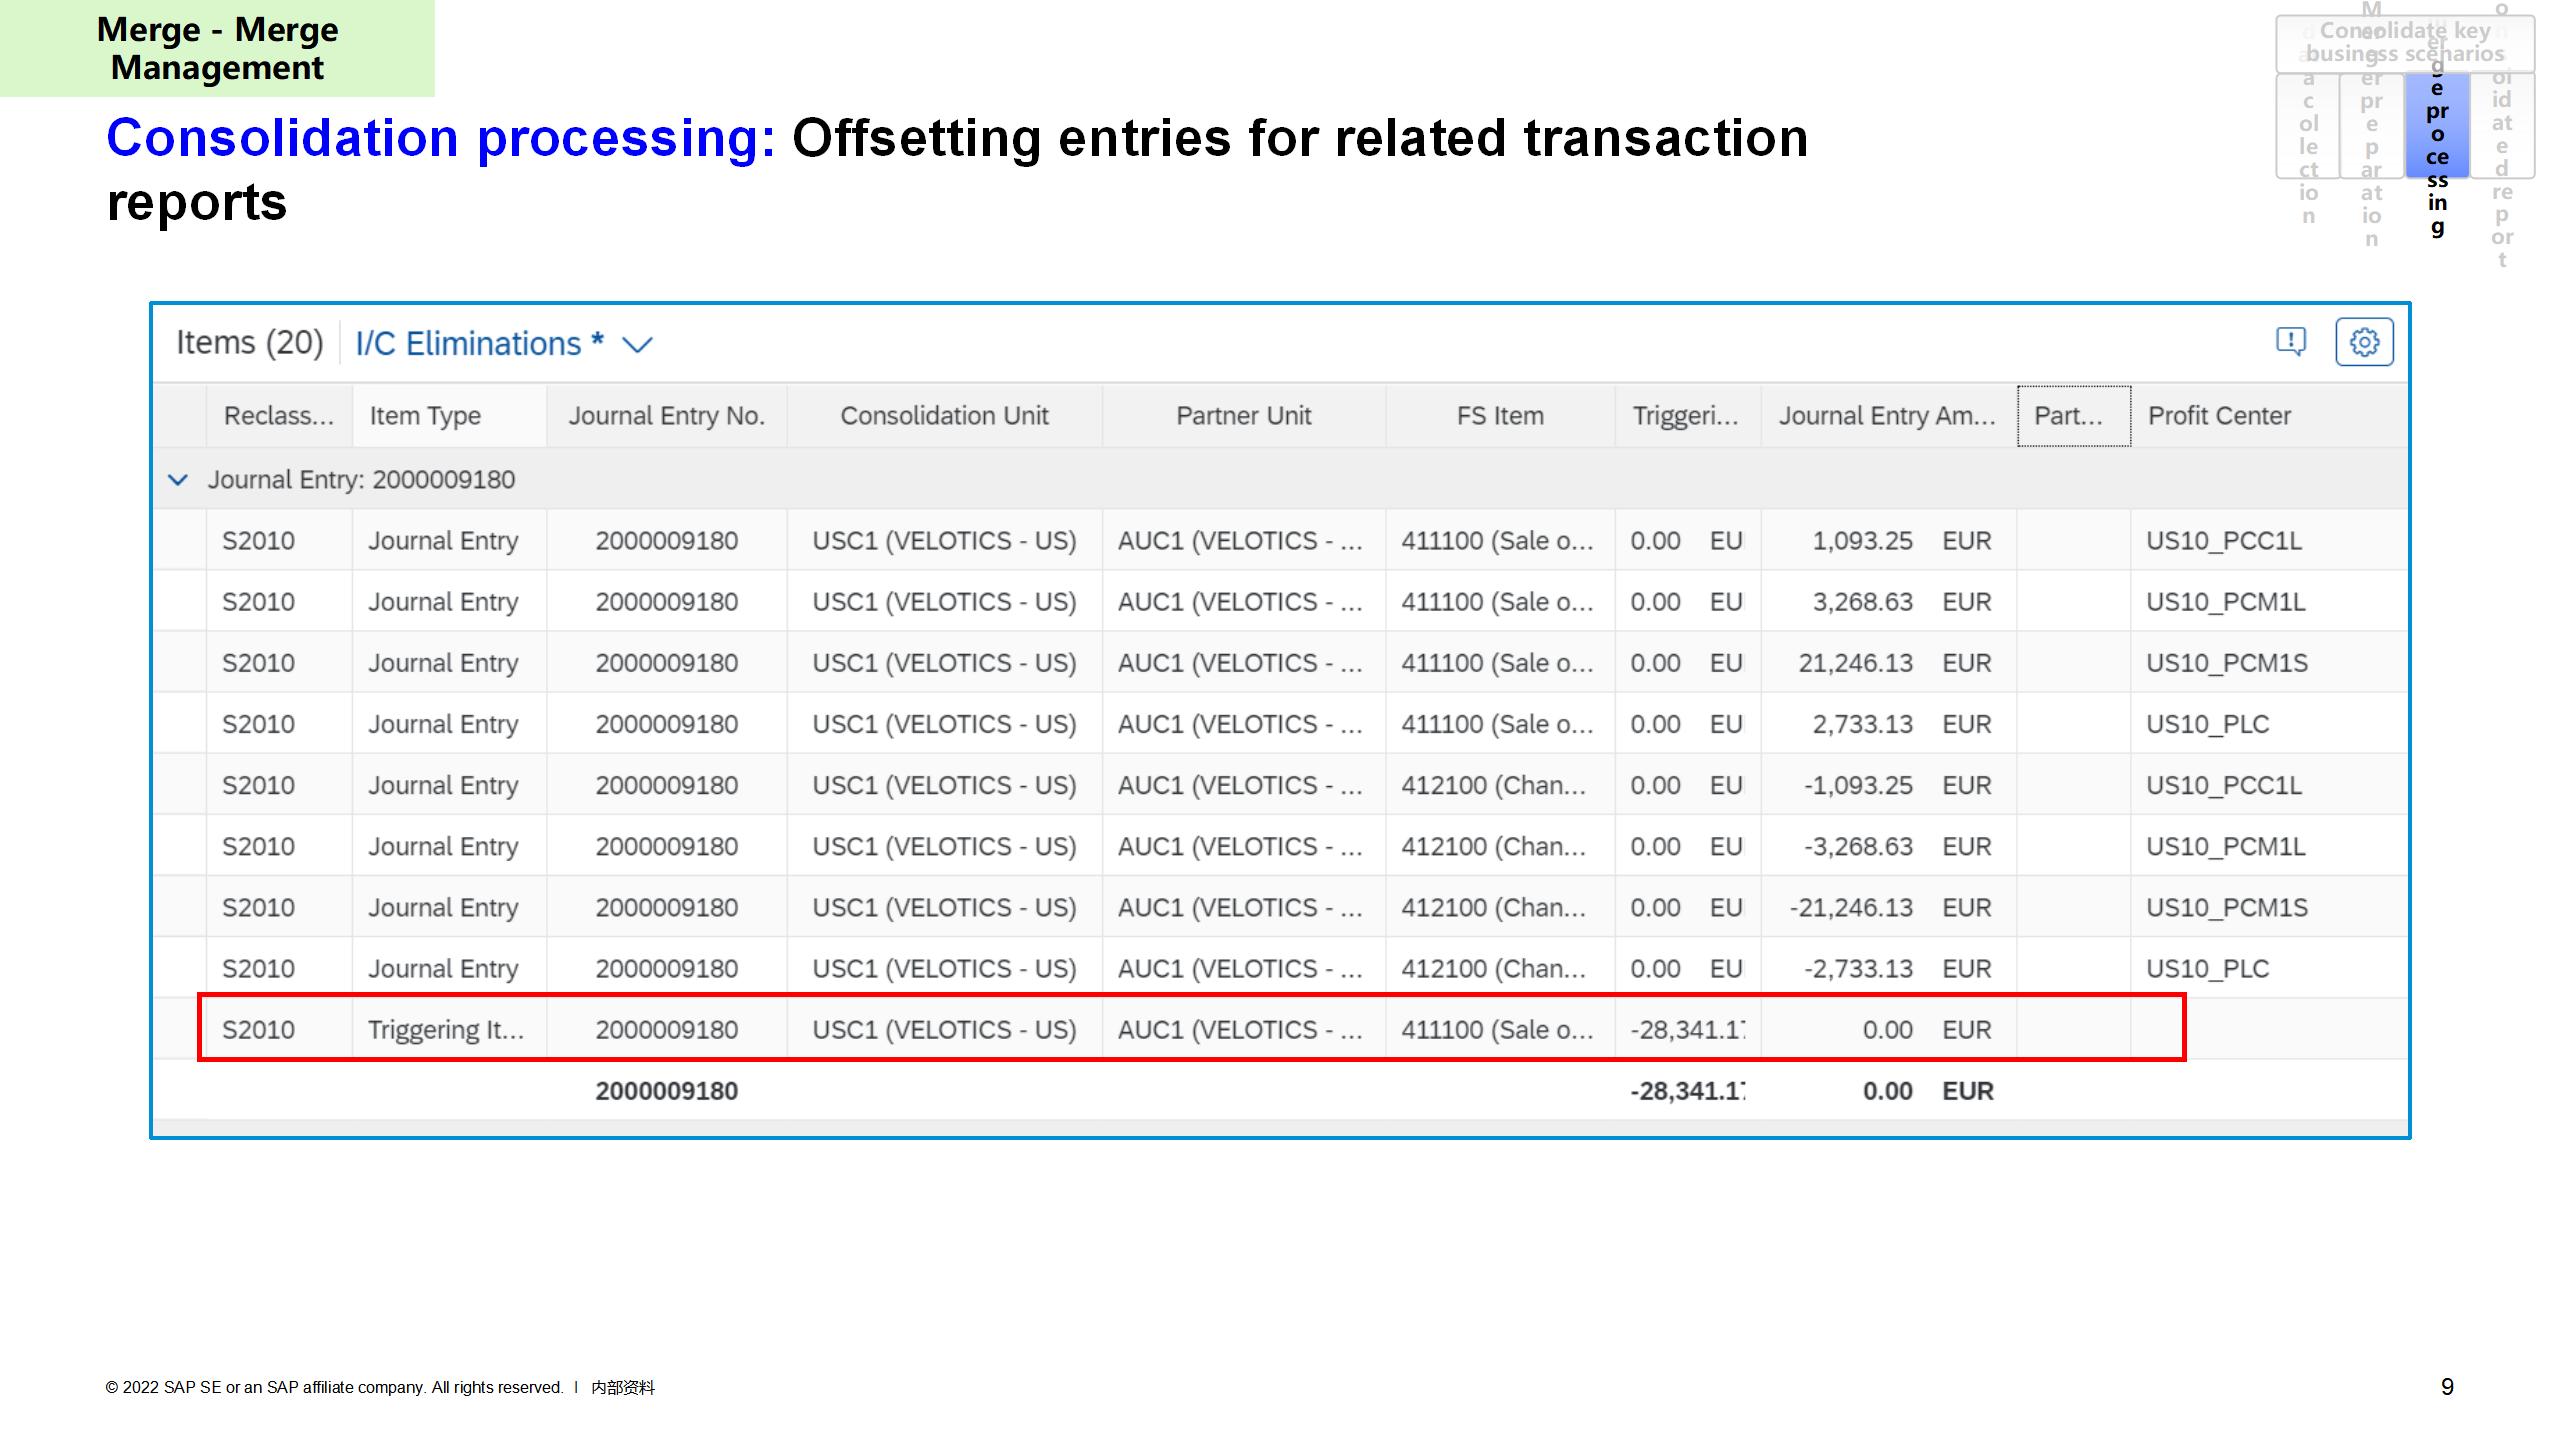
Task: Select the Journal Entry No. column header
Action: tap(666, 416)
